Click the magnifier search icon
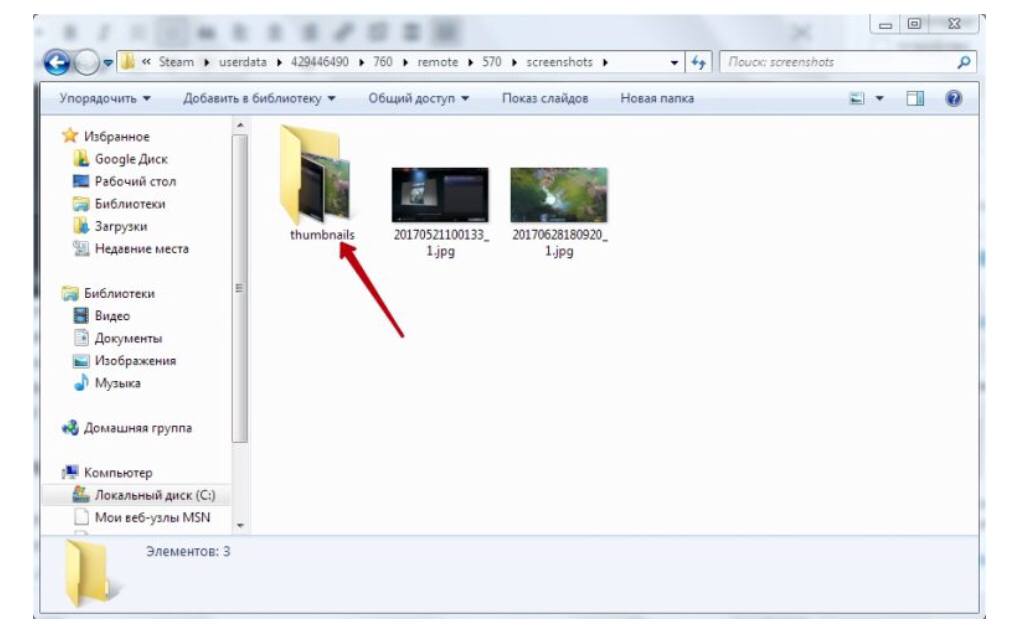Screen dimensions: 1014x640 tap(964, 62)
